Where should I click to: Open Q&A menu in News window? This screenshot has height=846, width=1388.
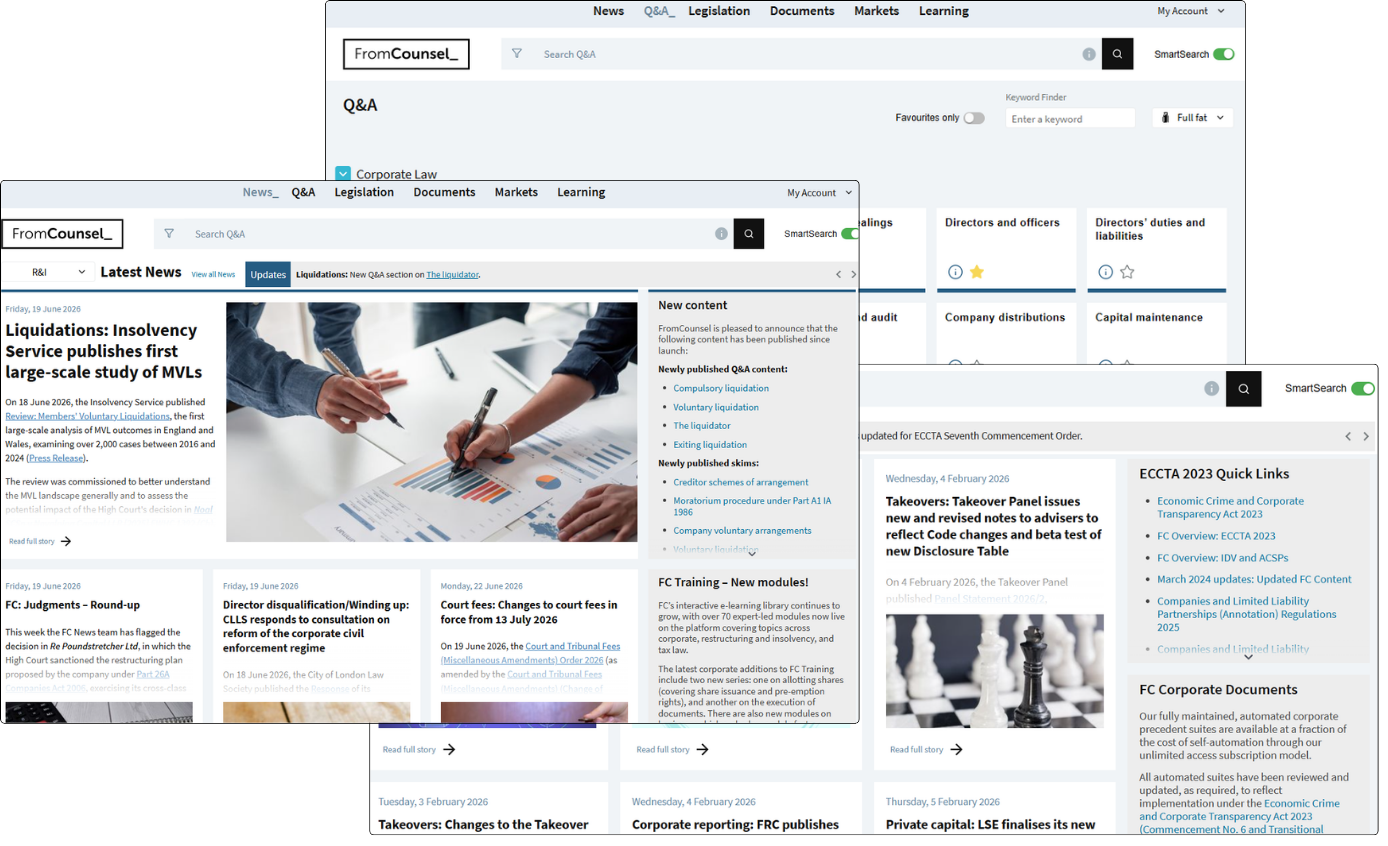click(x=303, y=192)
